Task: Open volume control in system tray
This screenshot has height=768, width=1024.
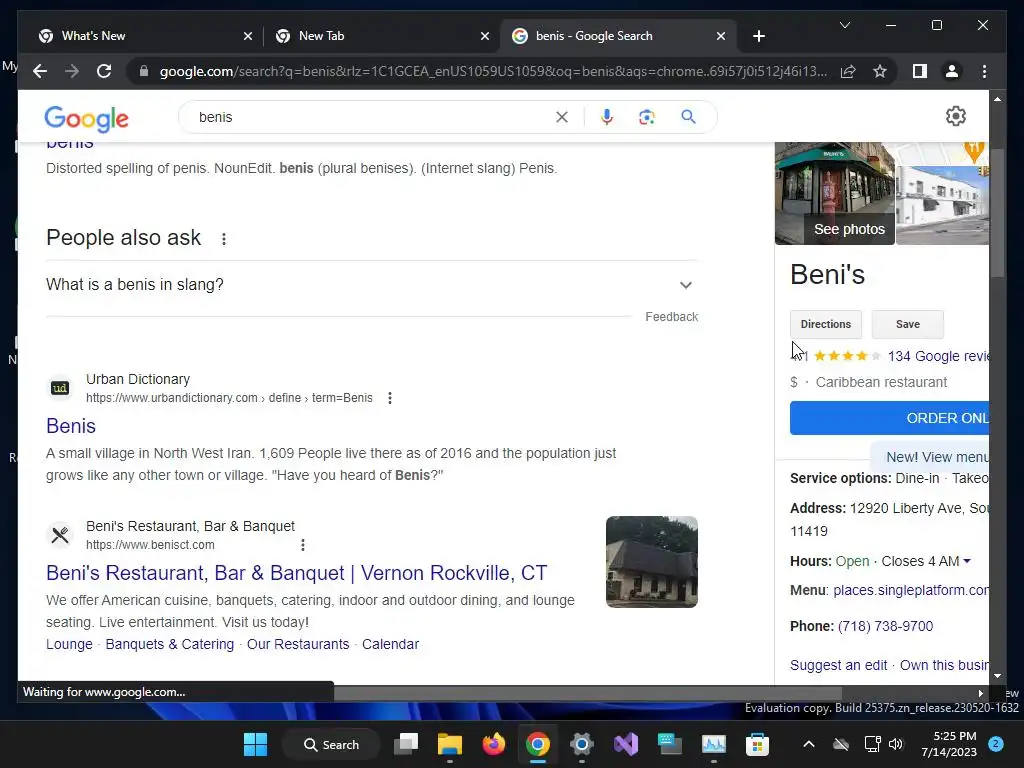Action: [896, 744]
